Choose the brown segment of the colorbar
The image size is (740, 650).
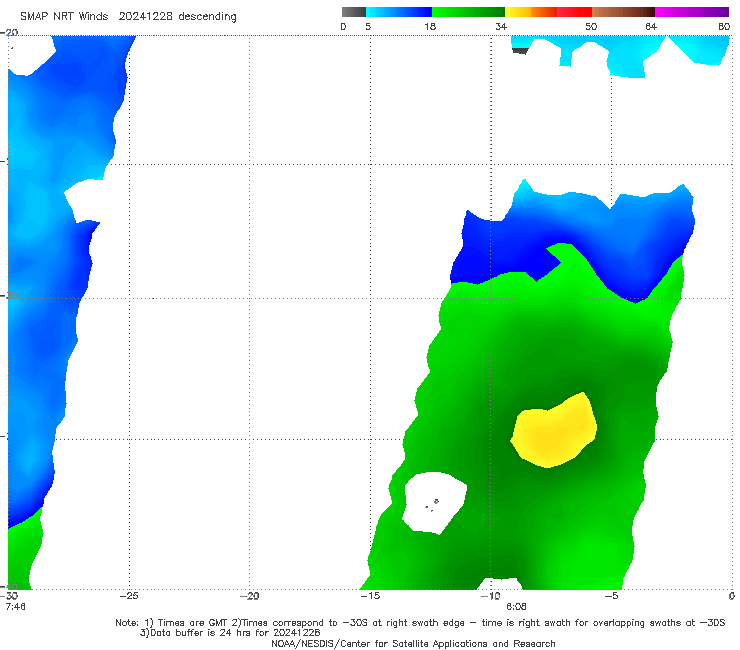pos(623,12)
